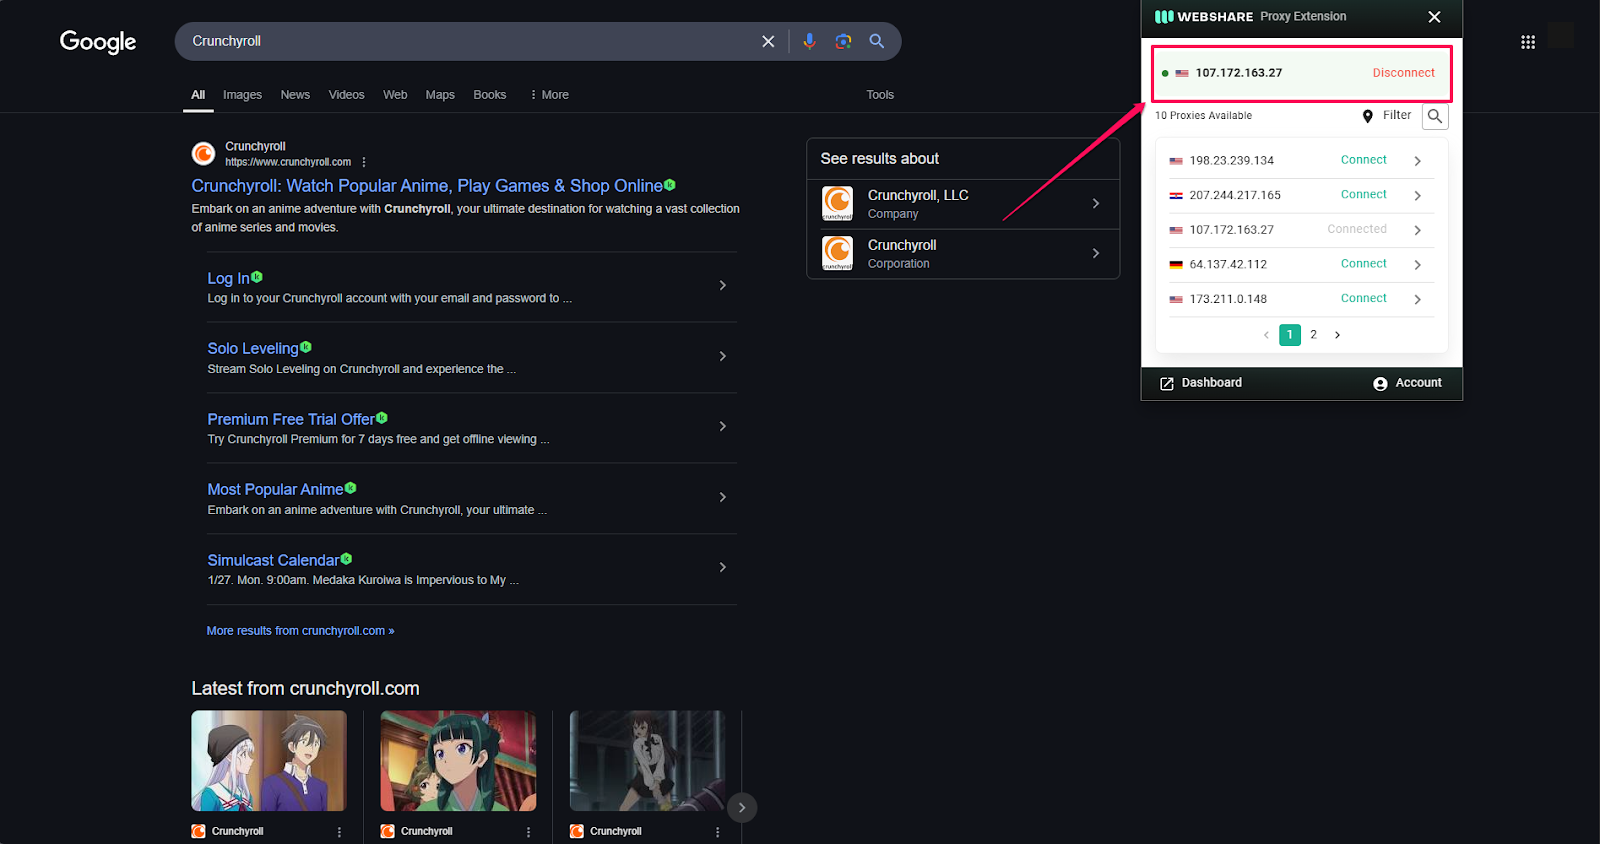Open options menu of second Crunchyroll video card
Viewport: 1600px width, 844px height.
coord(529,832)
